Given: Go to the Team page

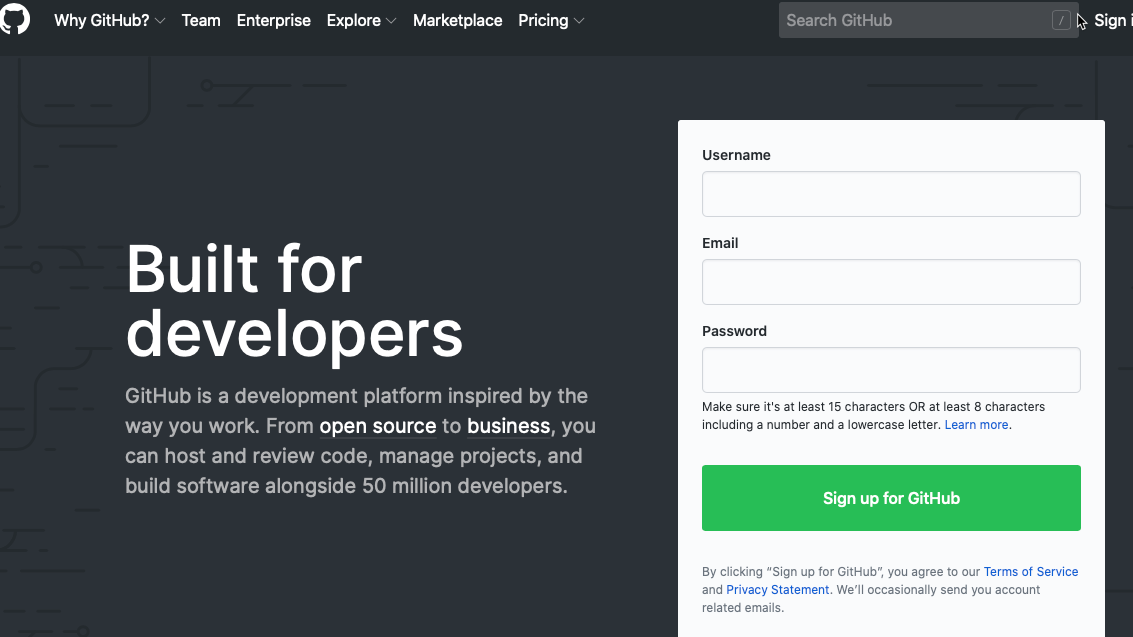Looking at the screenshot, I should pos(201,20).
